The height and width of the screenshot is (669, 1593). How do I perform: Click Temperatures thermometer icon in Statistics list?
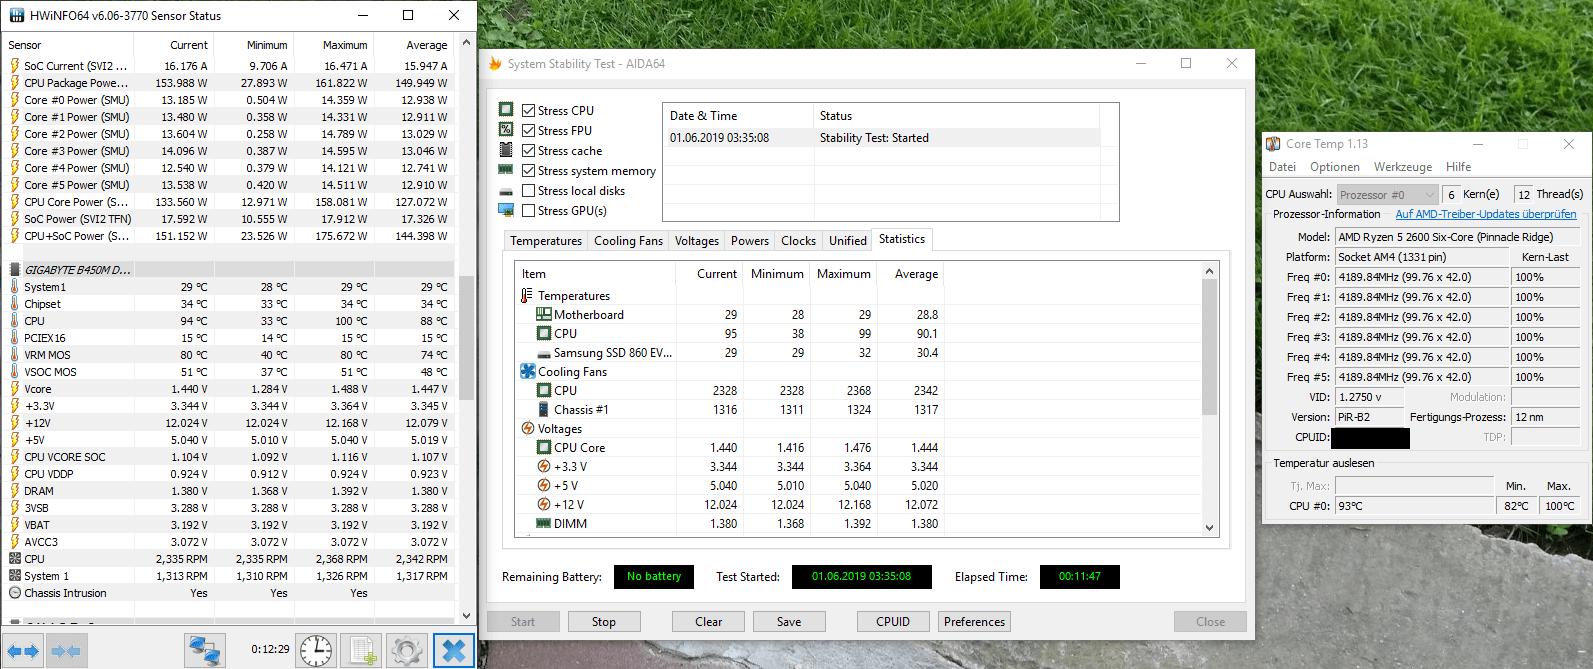coord(527,296)
